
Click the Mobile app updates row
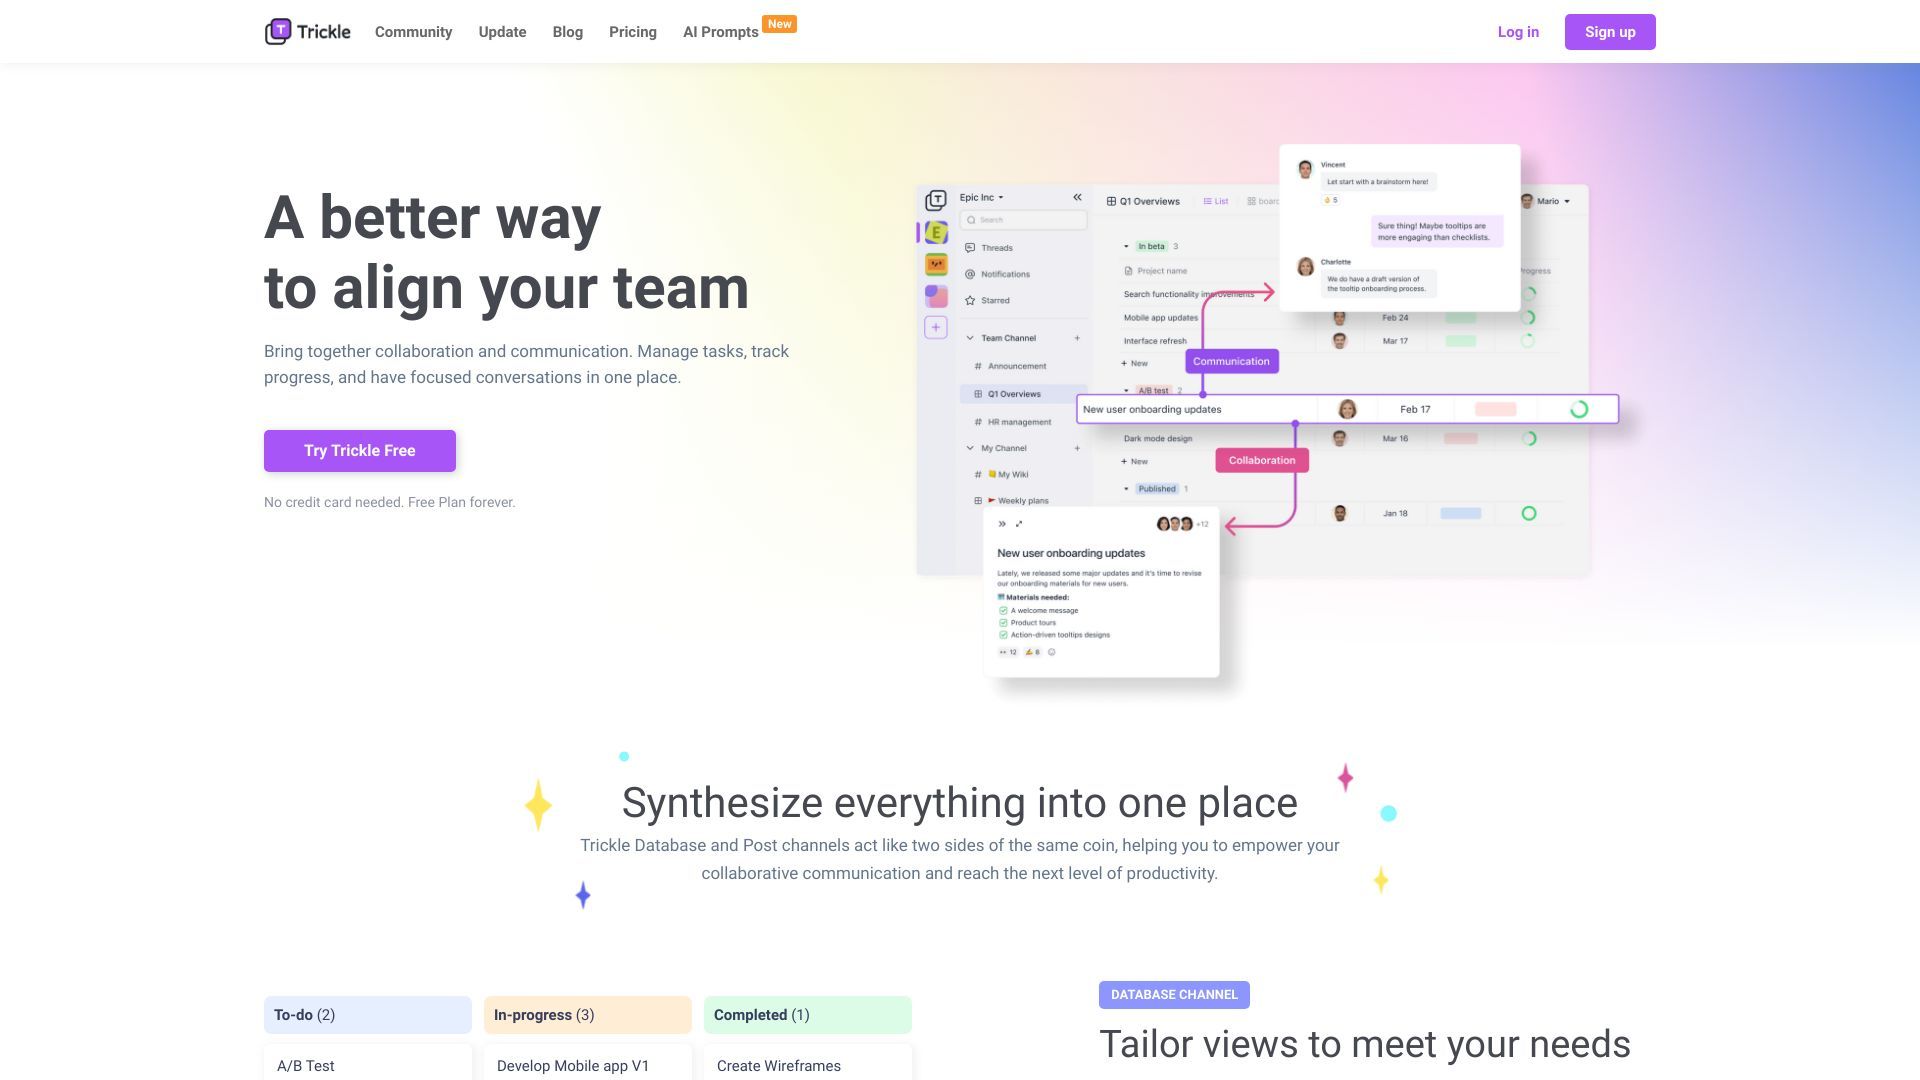pos(1160,318)
